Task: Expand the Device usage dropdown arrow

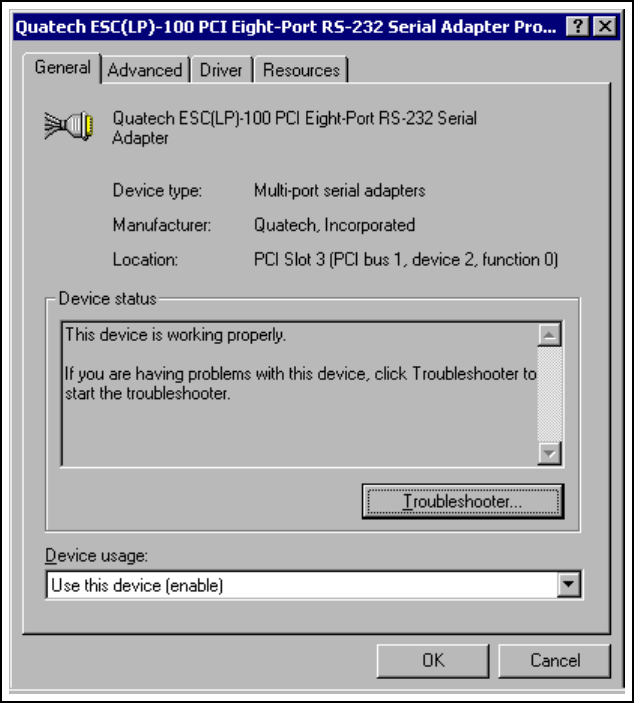Action: pyautogui.click(x=569, y=584)
